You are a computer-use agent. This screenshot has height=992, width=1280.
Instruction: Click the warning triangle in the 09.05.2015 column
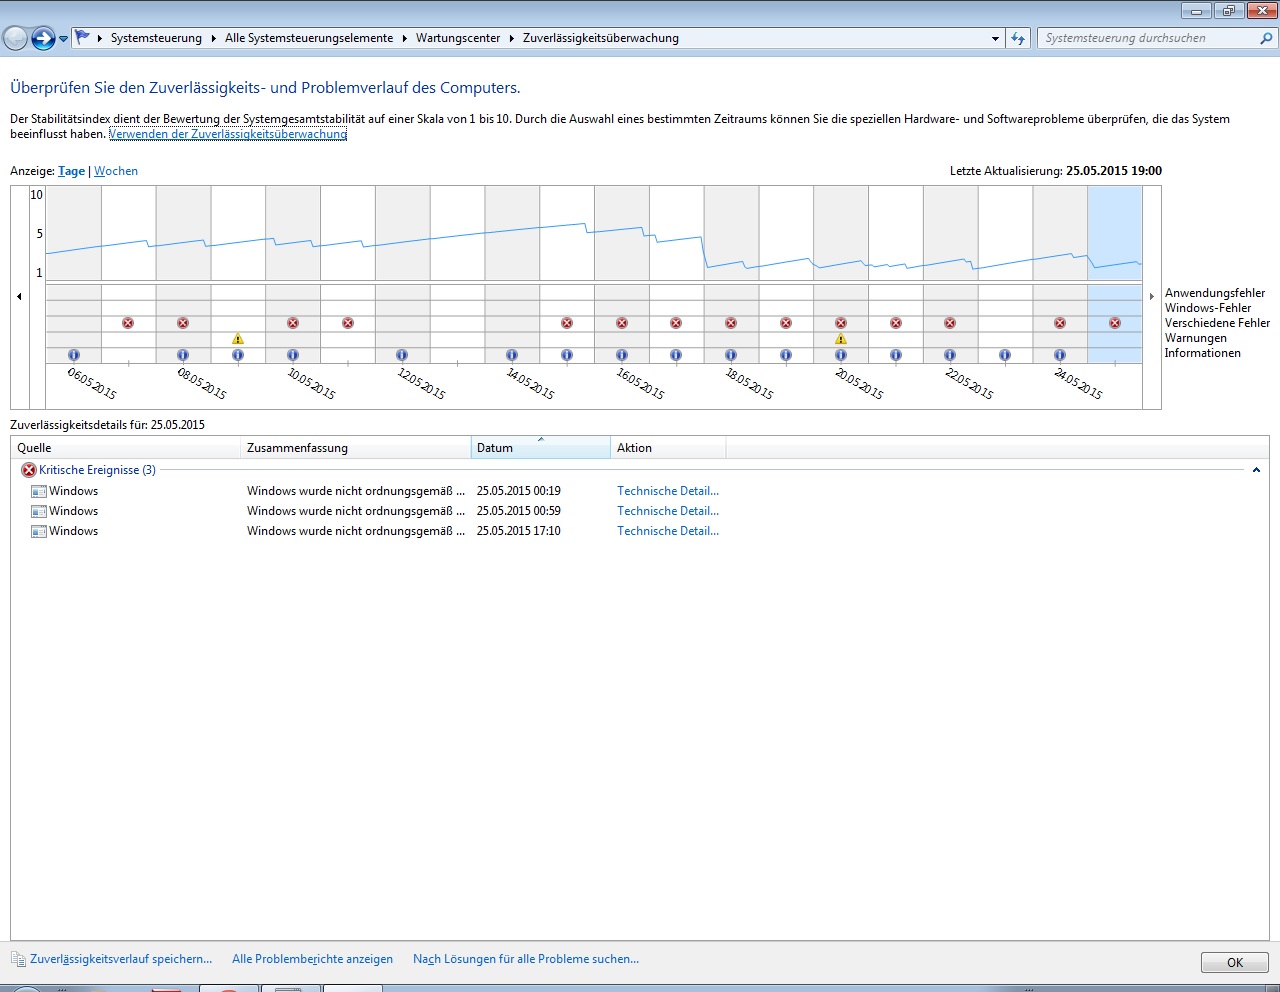[238, 339]
